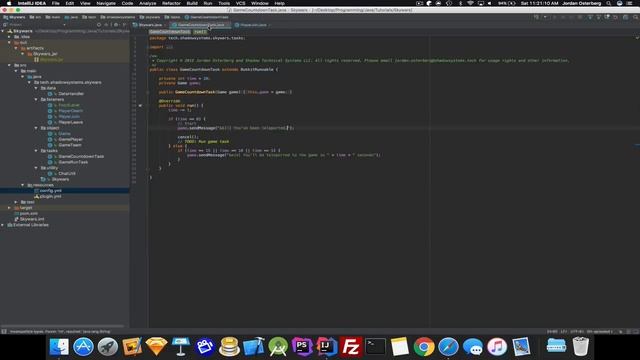Select config.yml in resources
Image resolution: width=640 pixels, height=360 pixels.
click(51, 191)
